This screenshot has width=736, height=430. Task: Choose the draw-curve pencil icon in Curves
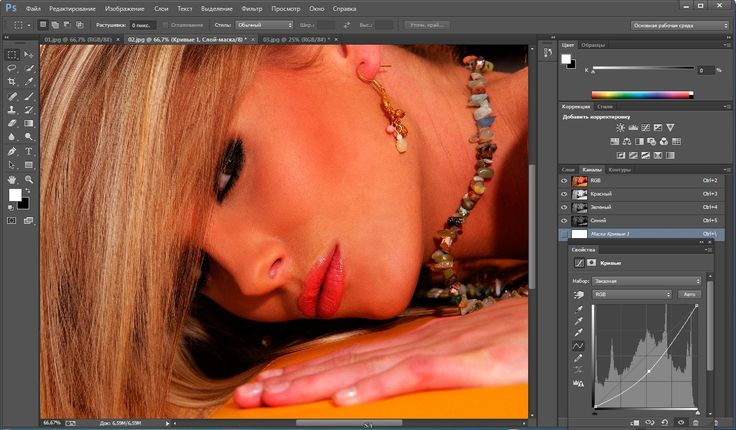click(579, 357)
